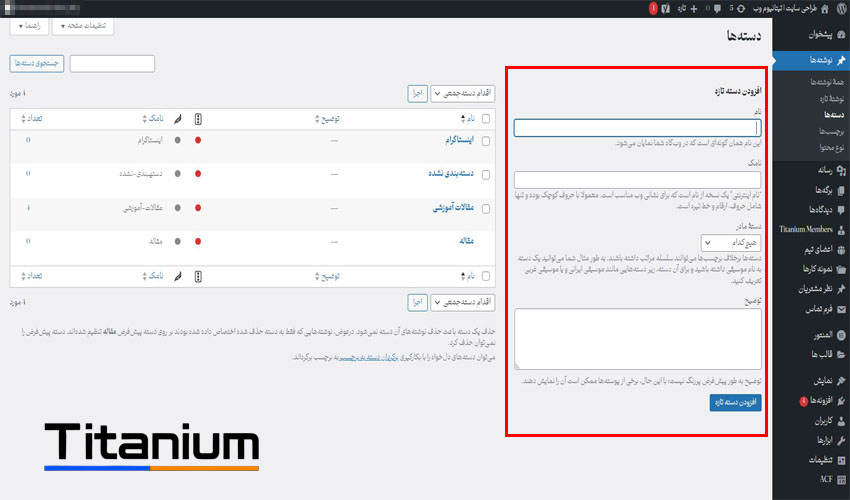Expand the راهنما help tab
This screenshot has width=850, height=500.
[x=29, y=26]
